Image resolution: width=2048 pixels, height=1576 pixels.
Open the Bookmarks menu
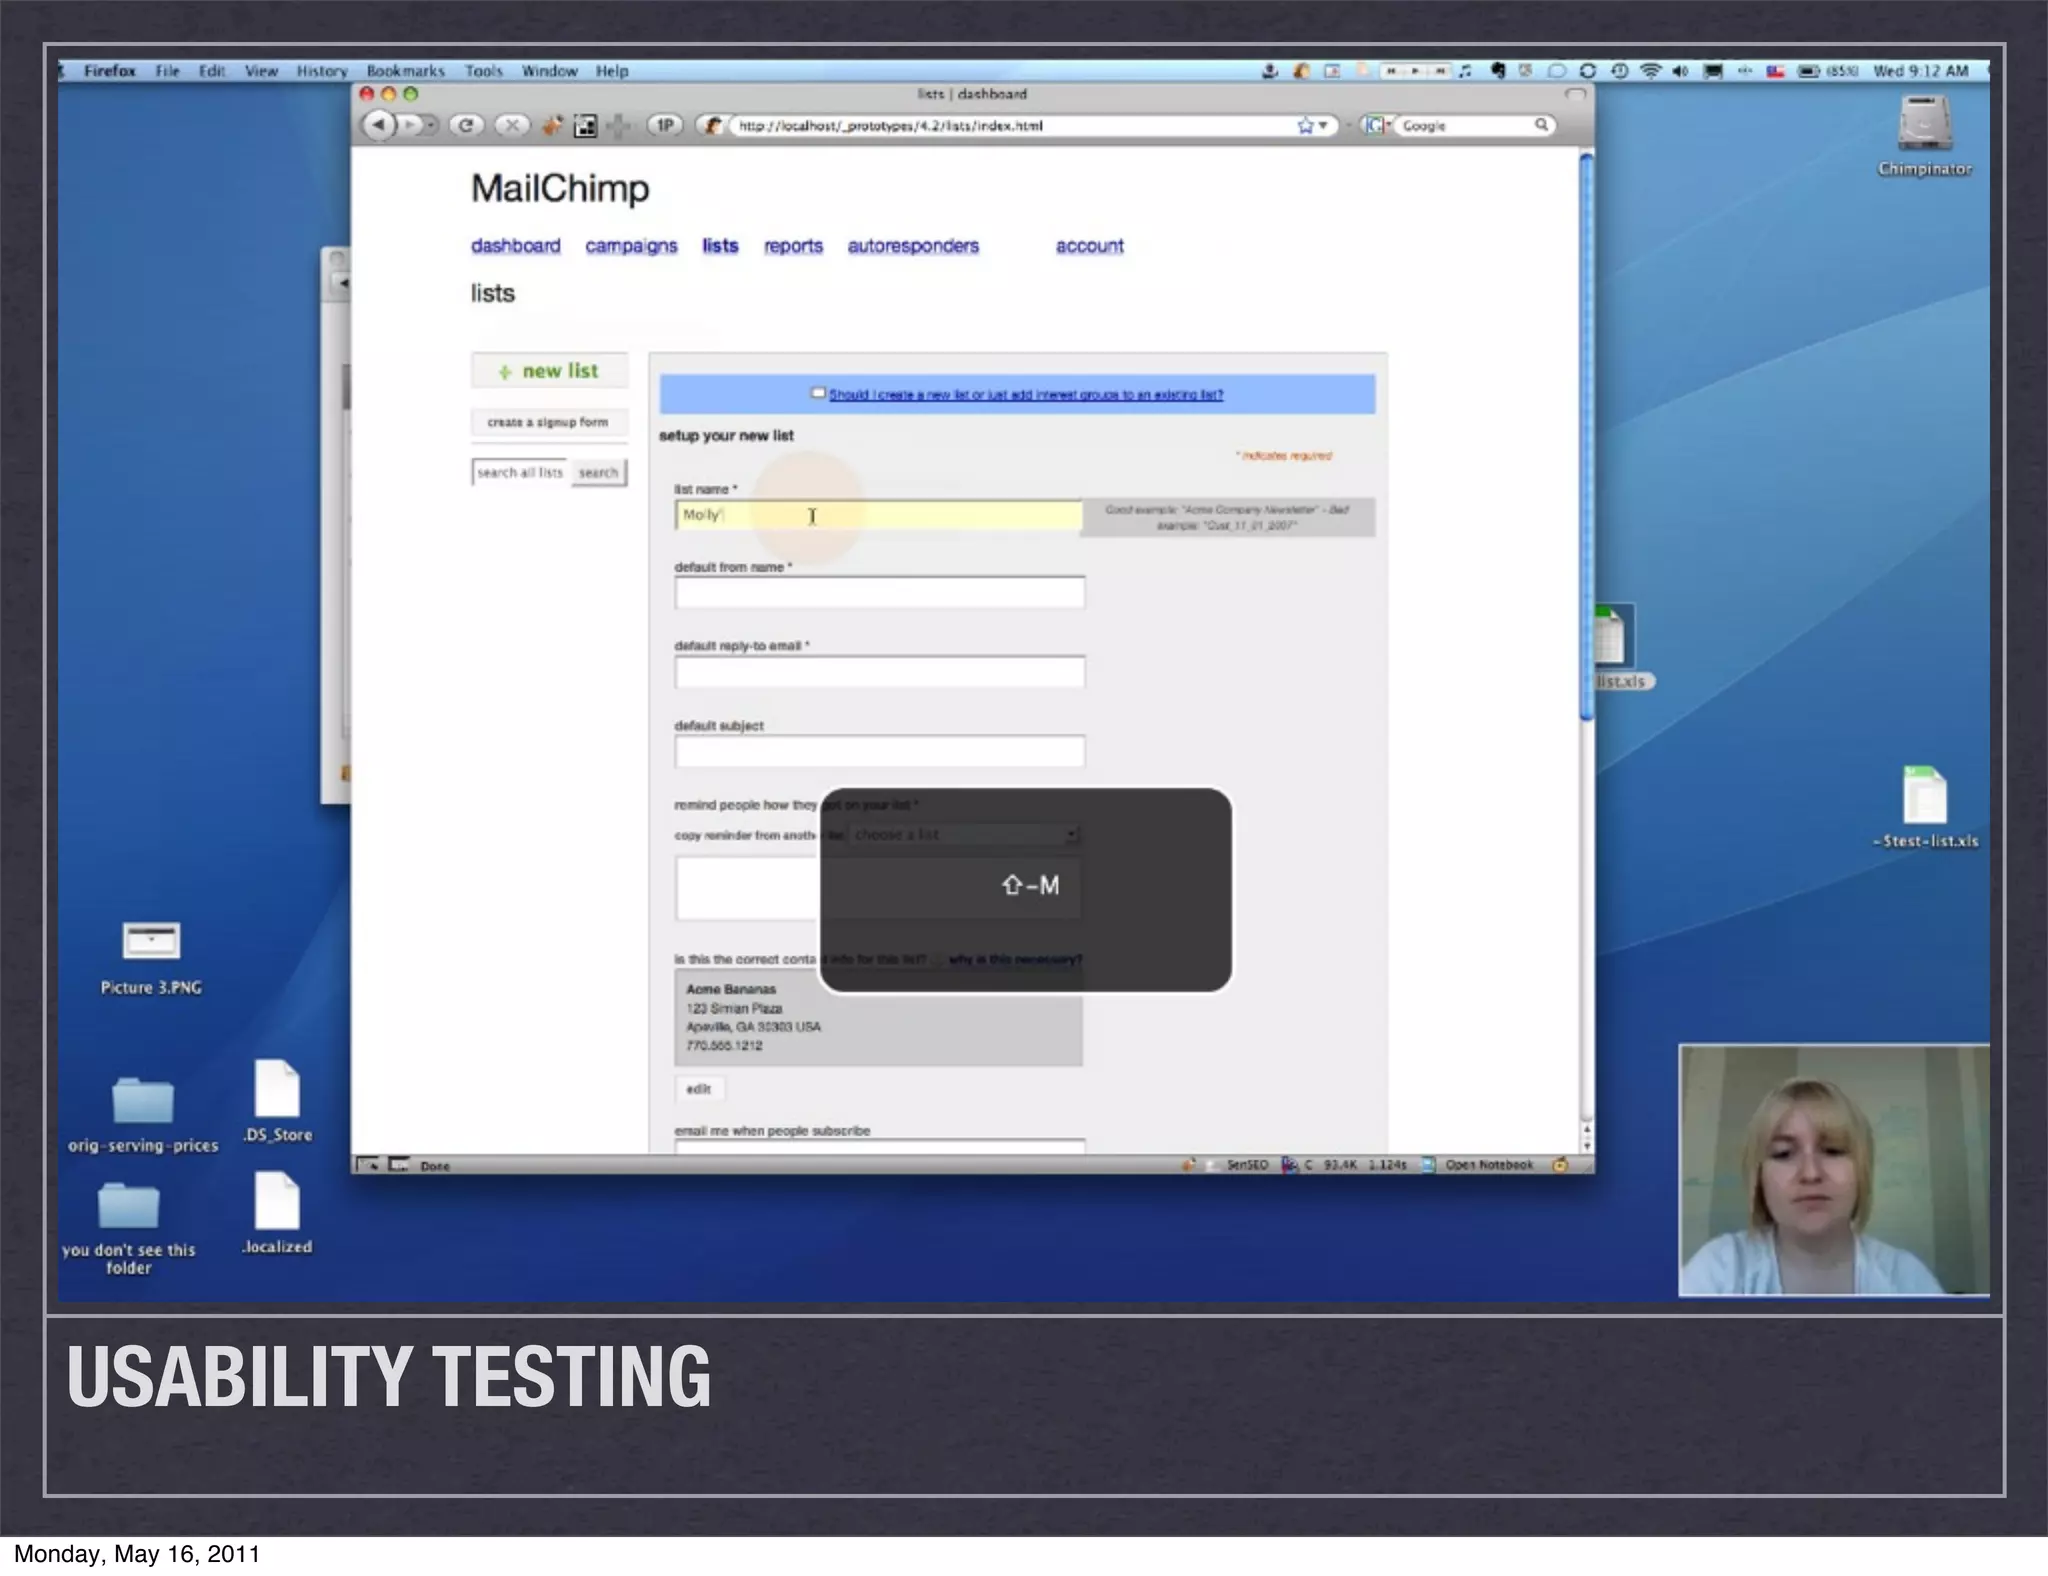click(x=405, y=71)
